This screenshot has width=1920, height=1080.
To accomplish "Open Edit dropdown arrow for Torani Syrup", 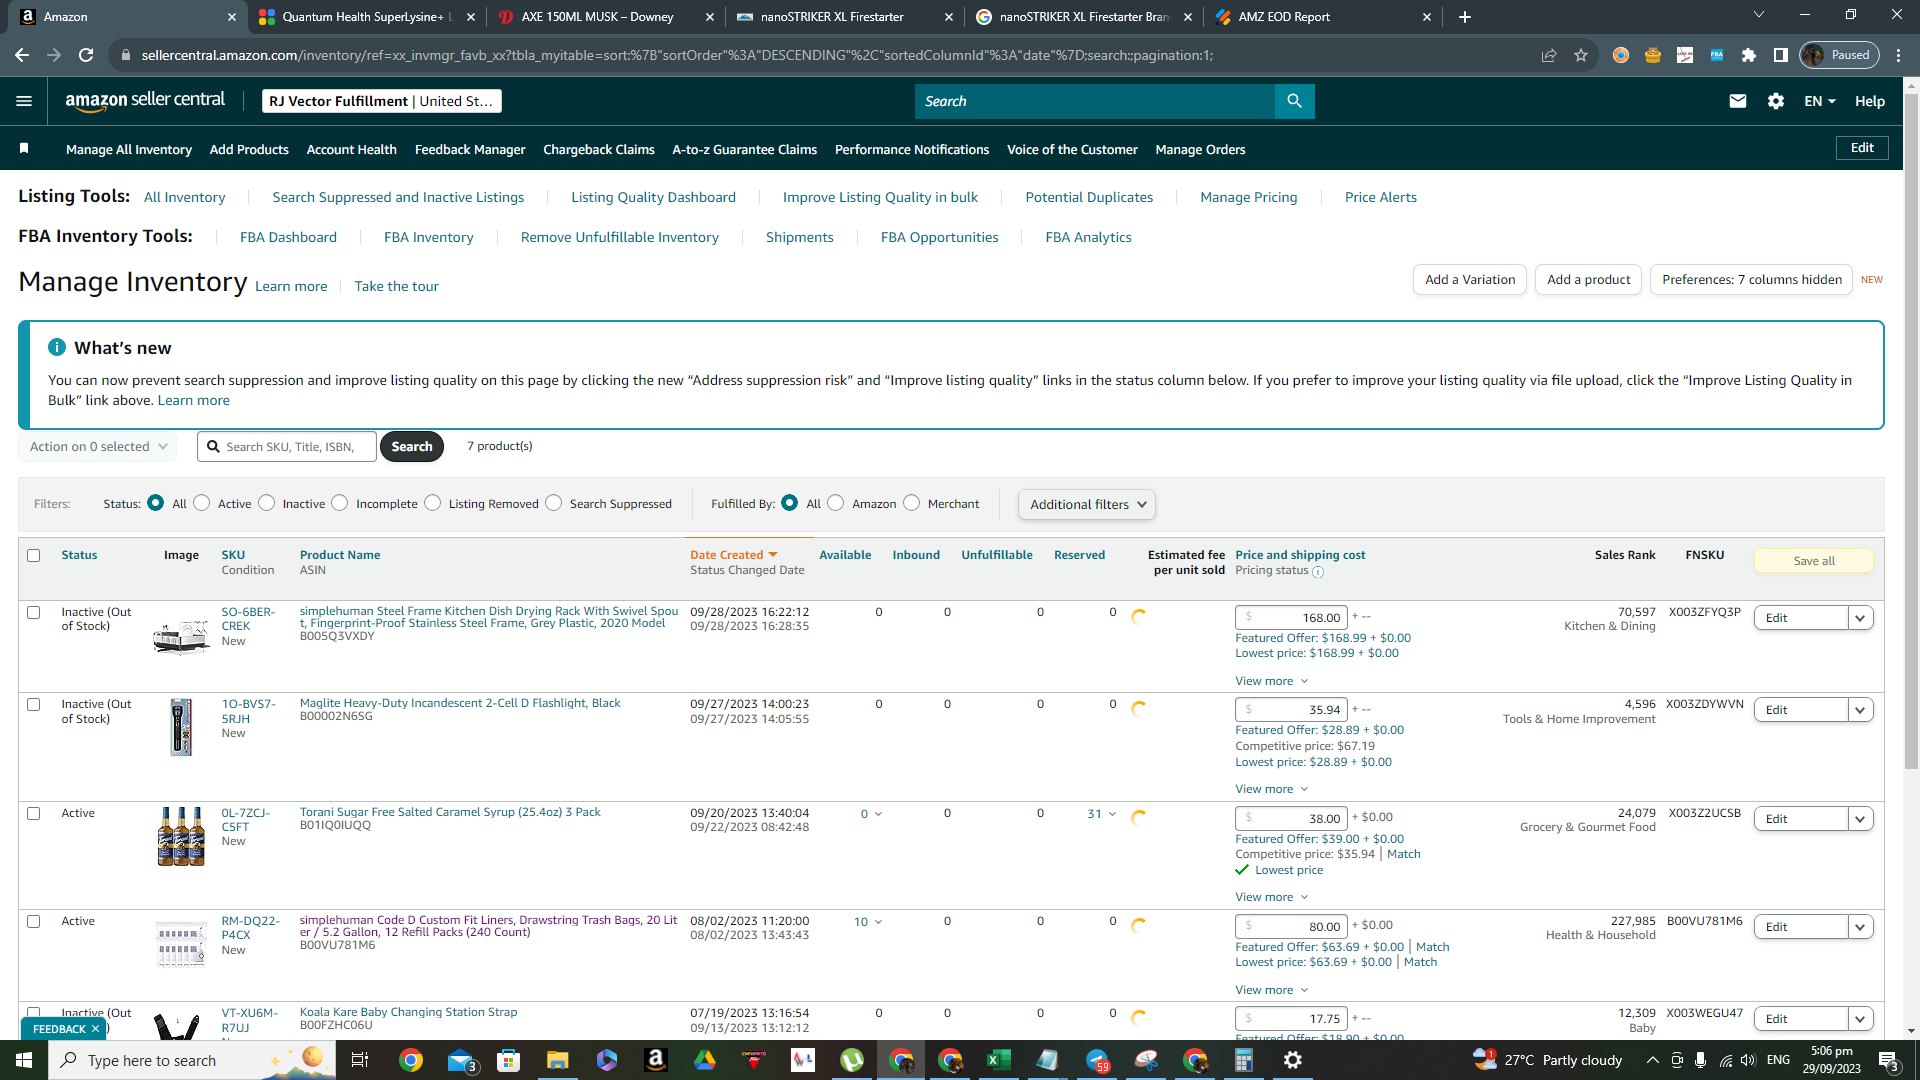I will (x=1860, y=819).
